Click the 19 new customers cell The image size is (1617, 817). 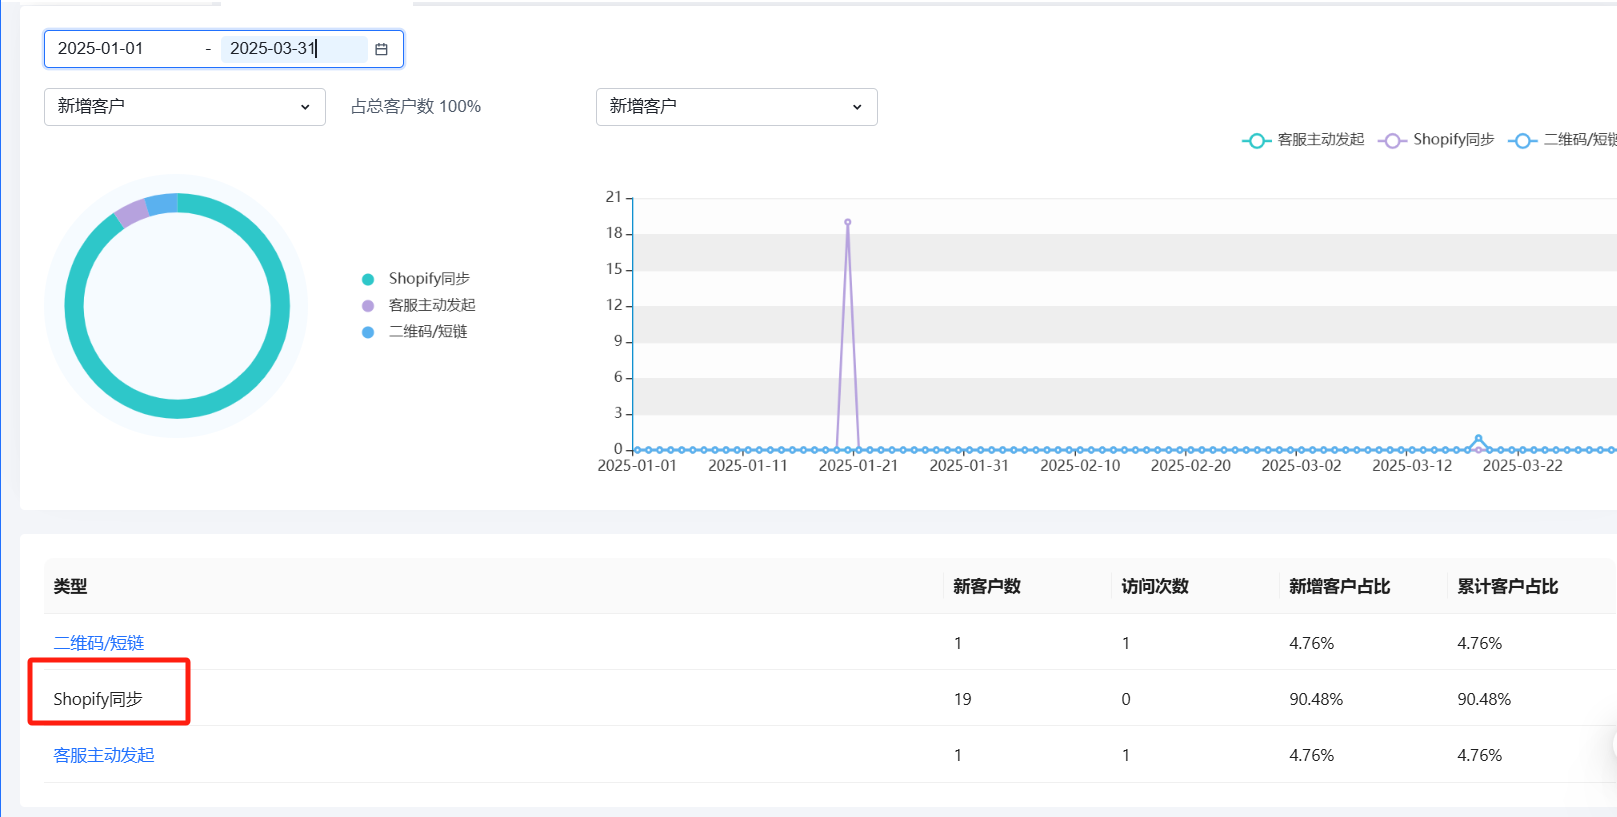pyautogui.click(x=963, y=699)
